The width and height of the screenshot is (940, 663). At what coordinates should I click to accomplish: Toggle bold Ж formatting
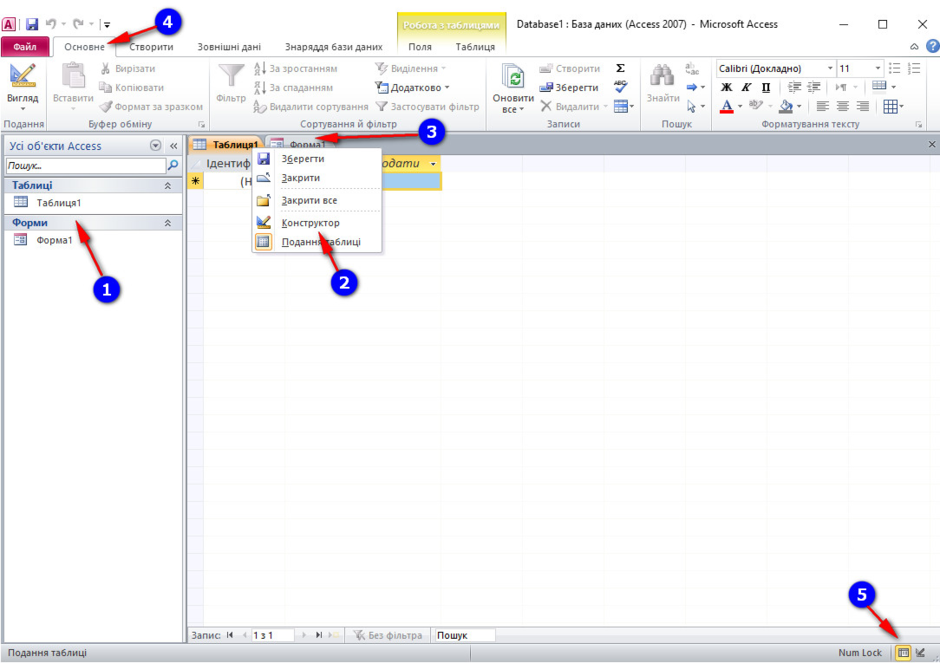pos(726,88)
